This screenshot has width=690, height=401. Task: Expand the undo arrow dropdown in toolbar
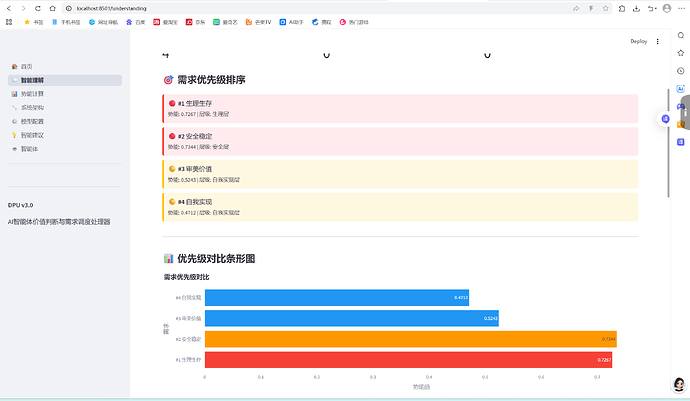coord(652,8)
